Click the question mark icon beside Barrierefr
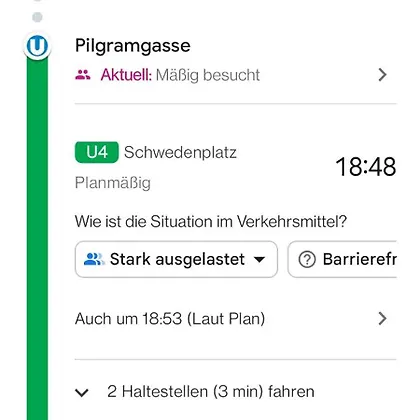The image size is (420, 420). (x=307, y=259)
